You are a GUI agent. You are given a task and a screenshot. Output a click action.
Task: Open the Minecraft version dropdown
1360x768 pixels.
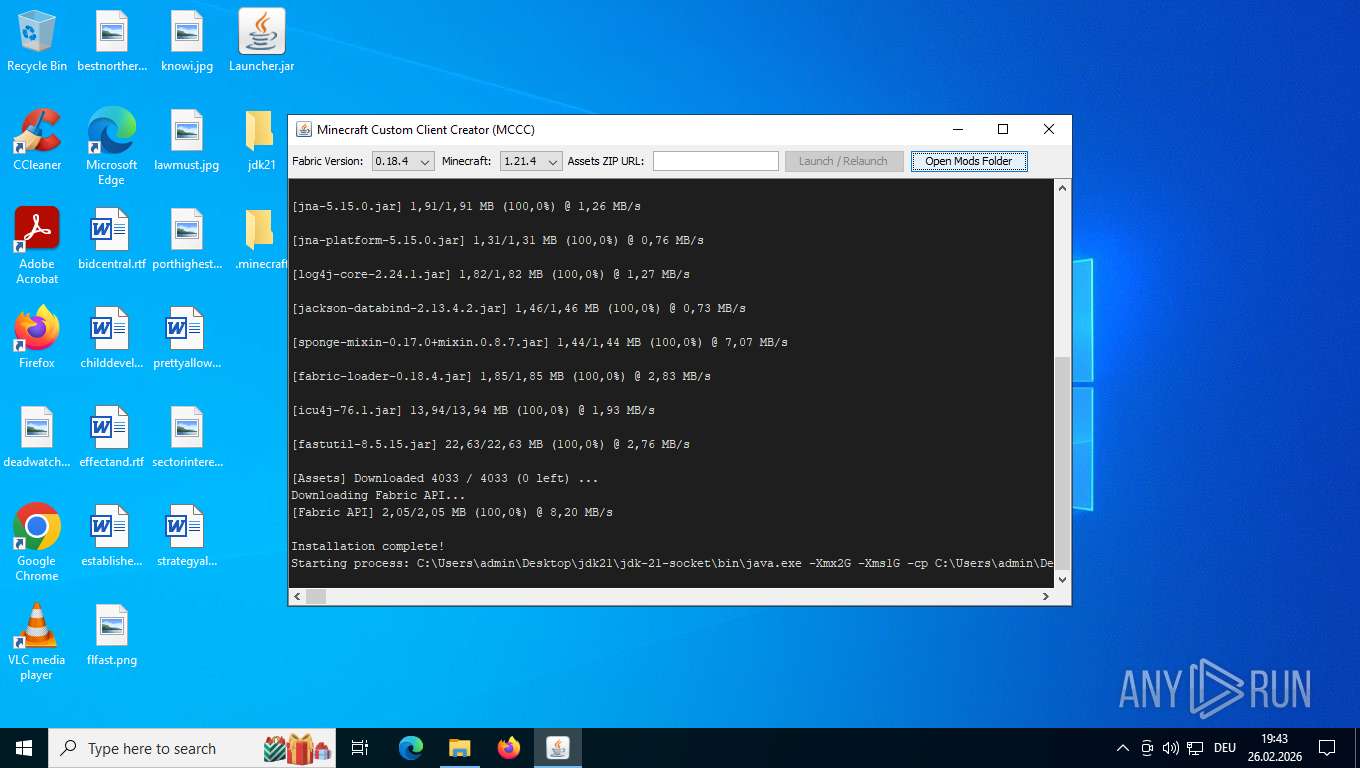tap(531, 161)
